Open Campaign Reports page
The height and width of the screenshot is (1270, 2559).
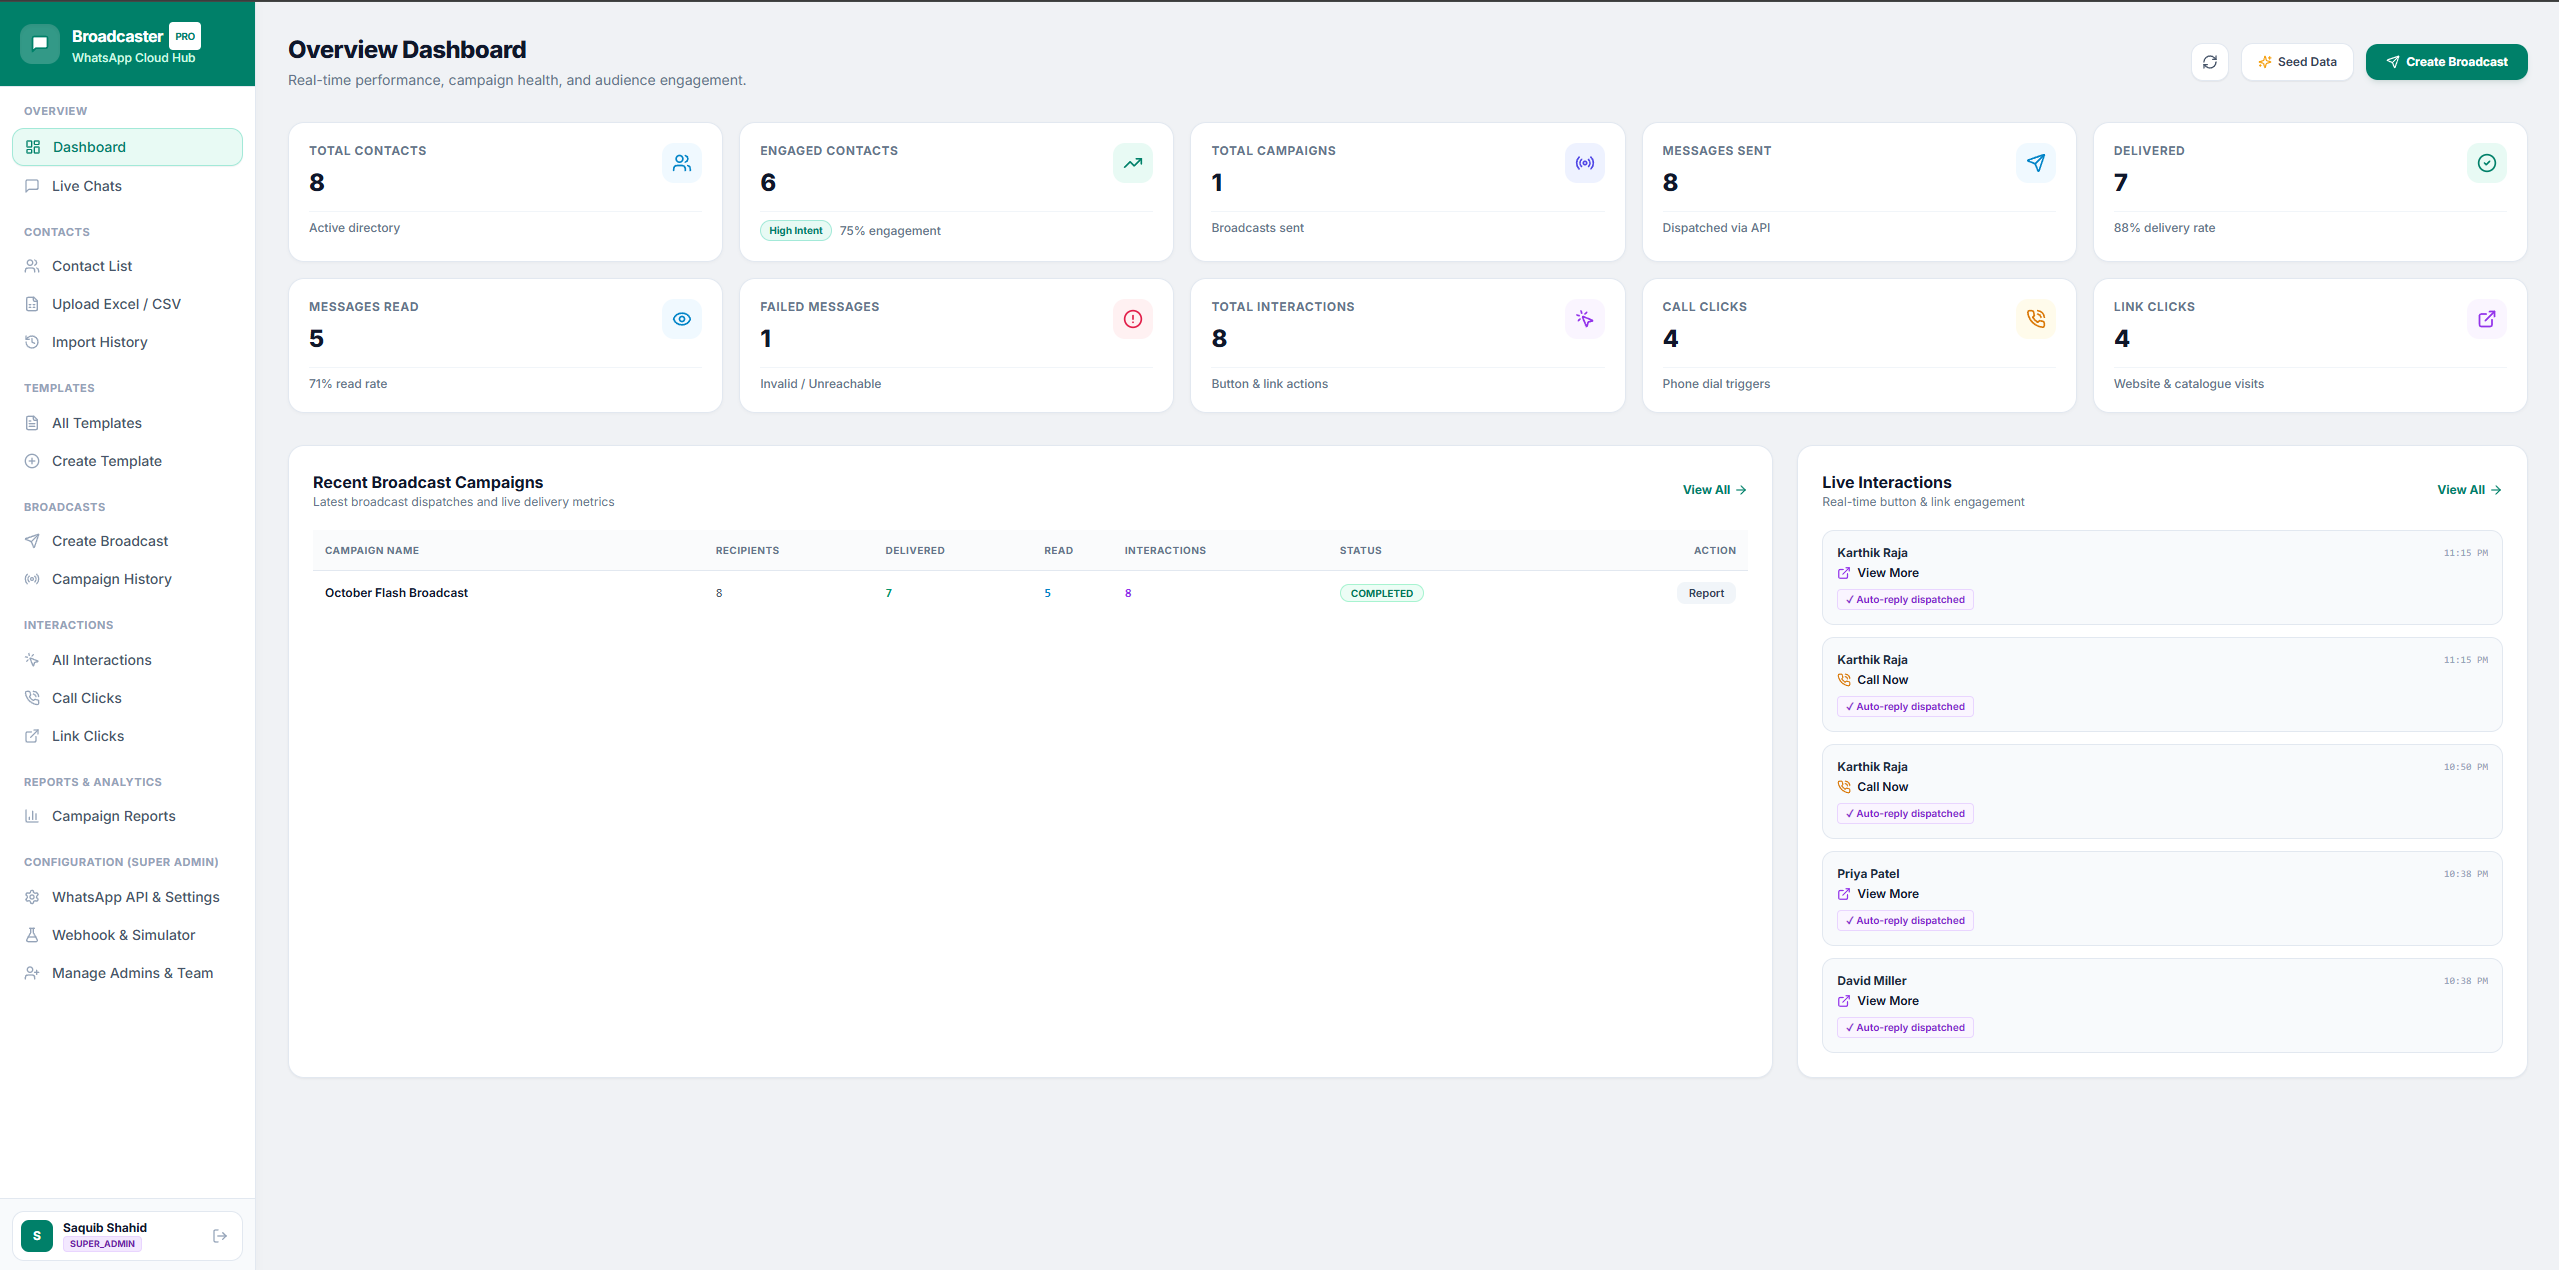tap(127, 816)
